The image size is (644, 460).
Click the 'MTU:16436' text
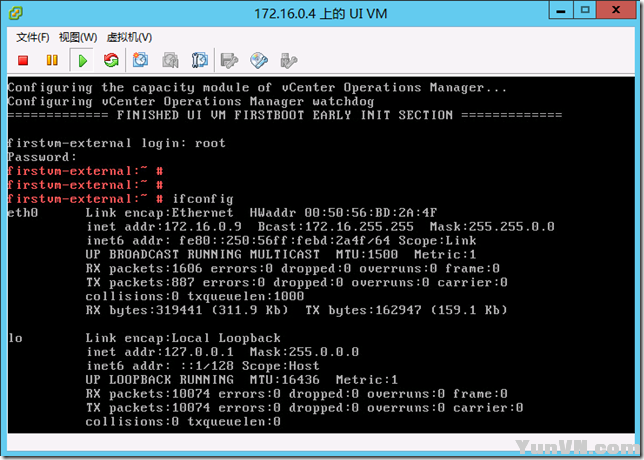pyautogui.click(x=284, y=380)
